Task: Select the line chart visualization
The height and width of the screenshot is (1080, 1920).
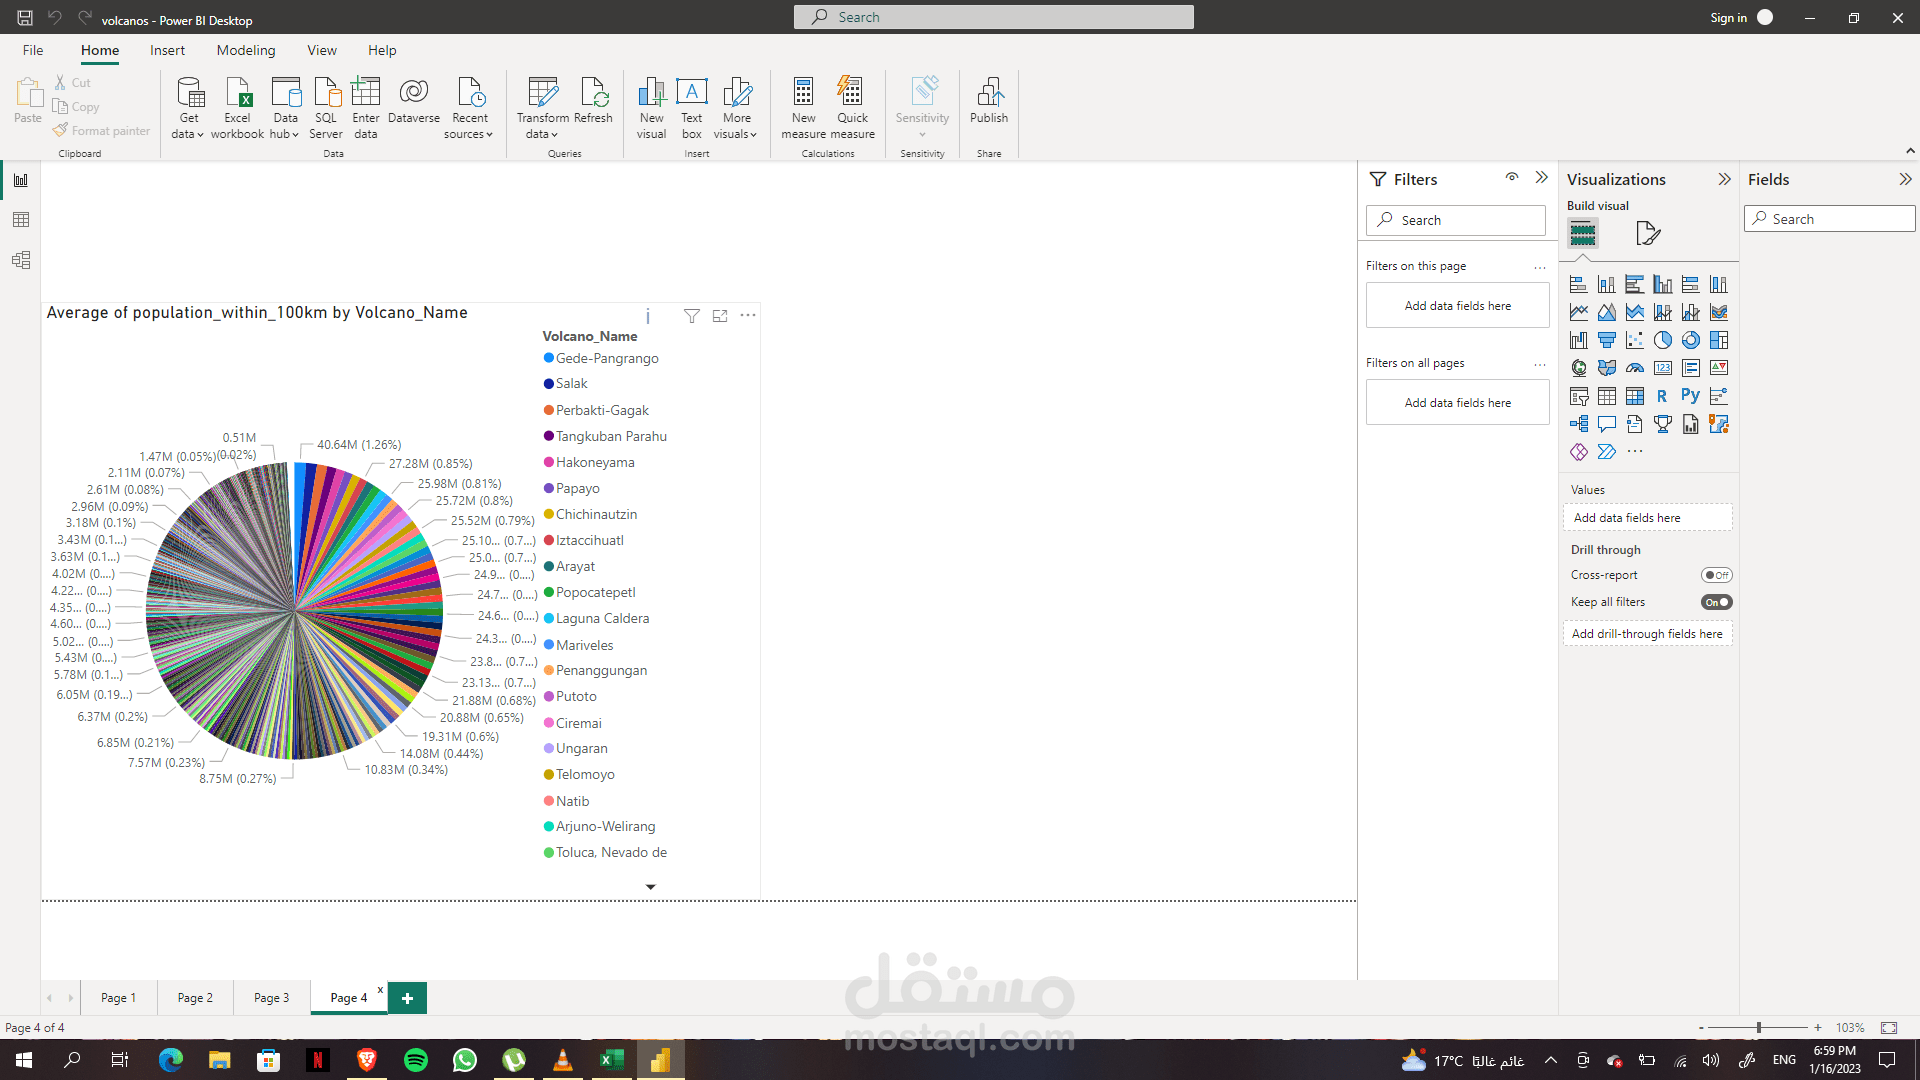Action: pyautogui.click(x=1578, y=312)
